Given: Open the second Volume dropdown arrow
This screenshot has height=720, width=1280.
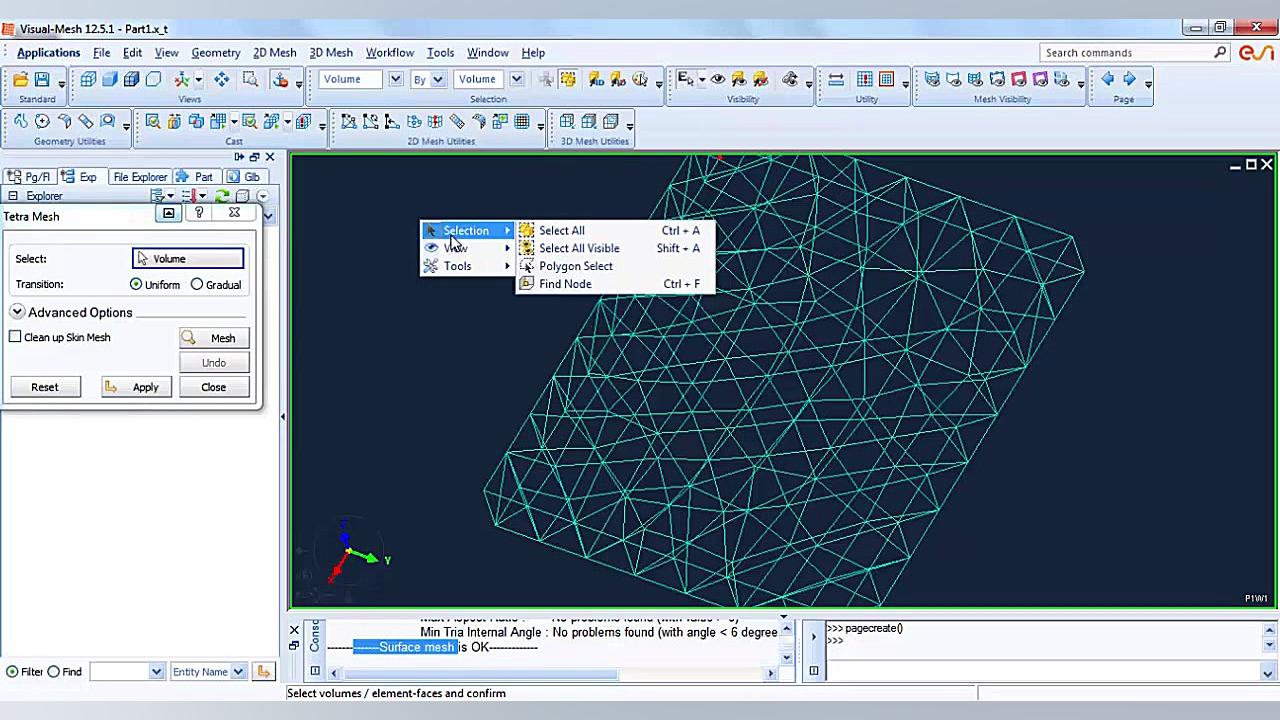Looking at the screenshot, I should [x=516, y=79].
